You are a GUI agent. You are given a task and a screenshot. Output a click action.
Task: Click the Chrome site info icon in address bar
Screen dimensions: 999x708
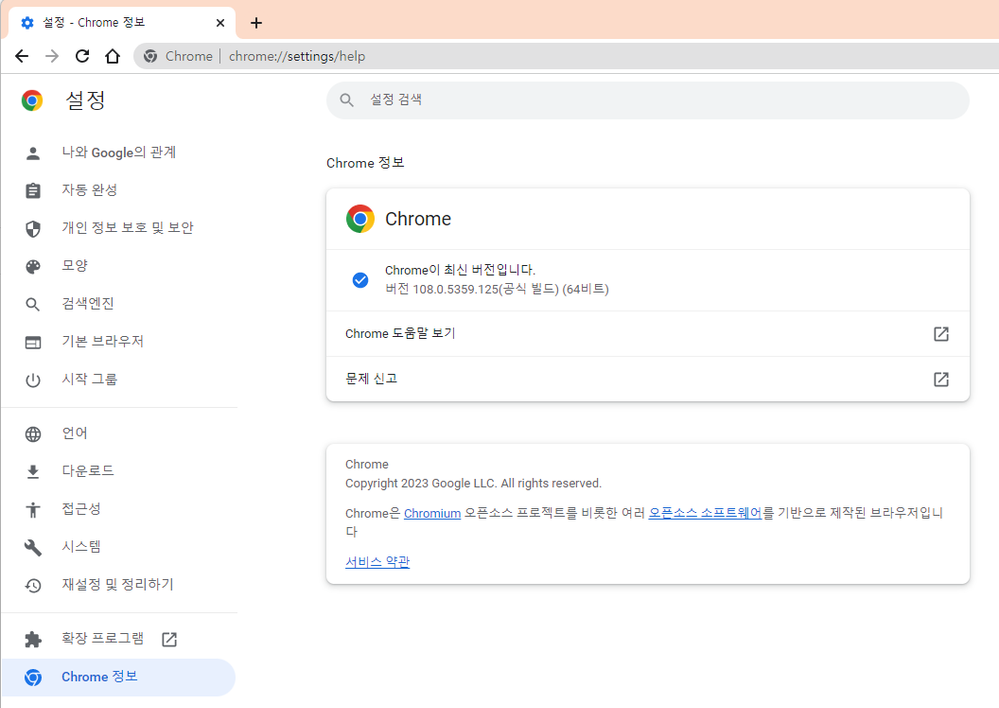(x=150, y=56)
